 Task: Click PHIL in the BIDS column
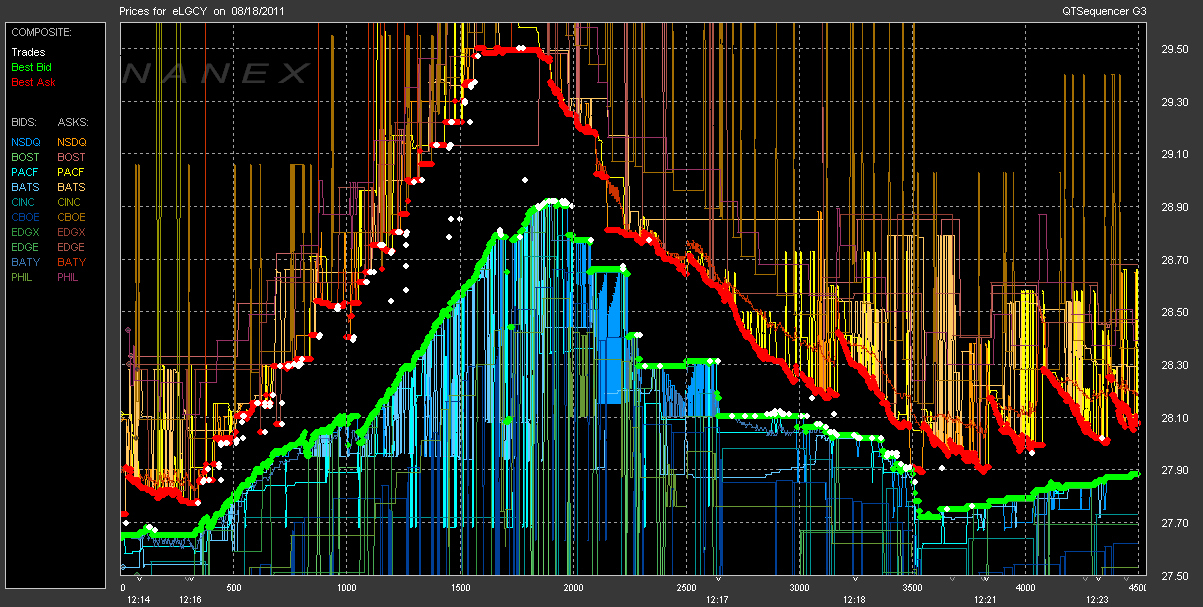23,277
